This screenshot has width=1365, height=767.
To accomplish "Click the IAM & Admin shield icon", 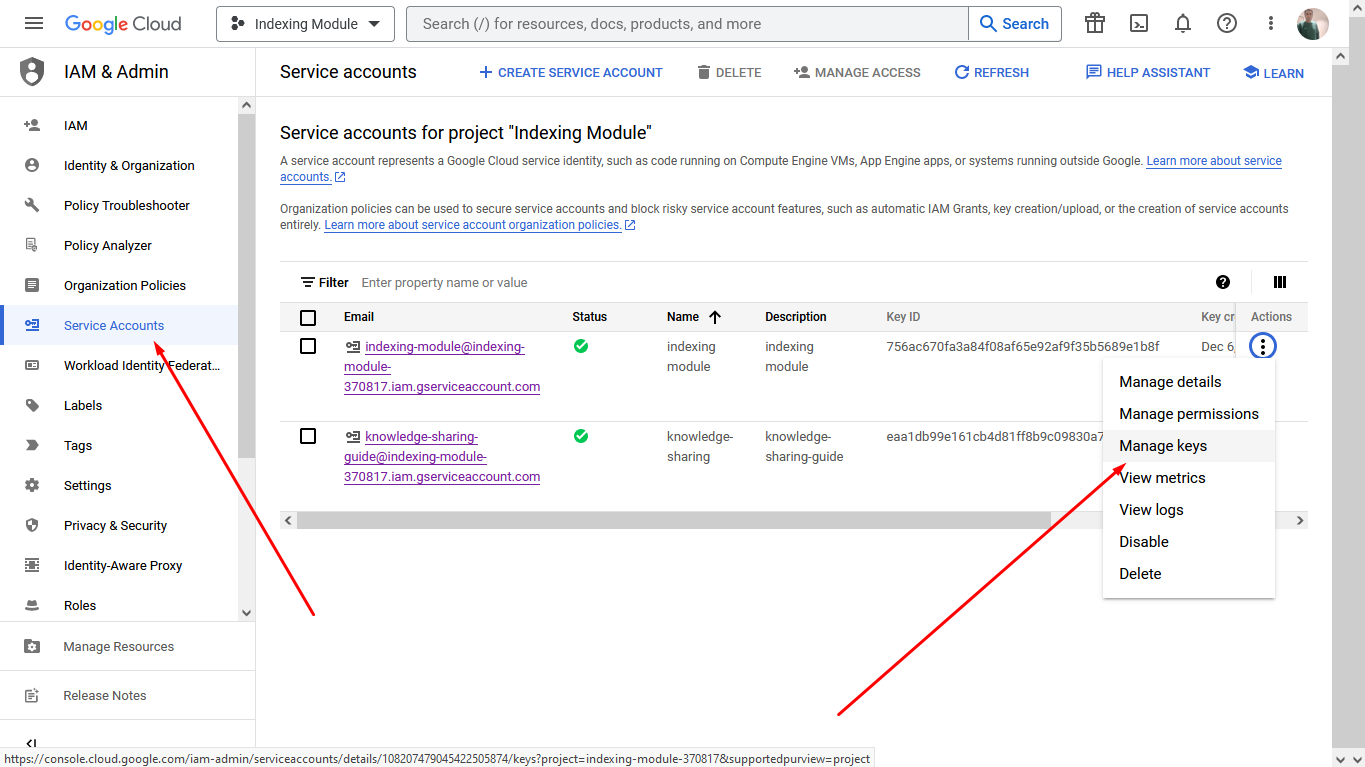I will pyautogui.click(x=32, y=72).
